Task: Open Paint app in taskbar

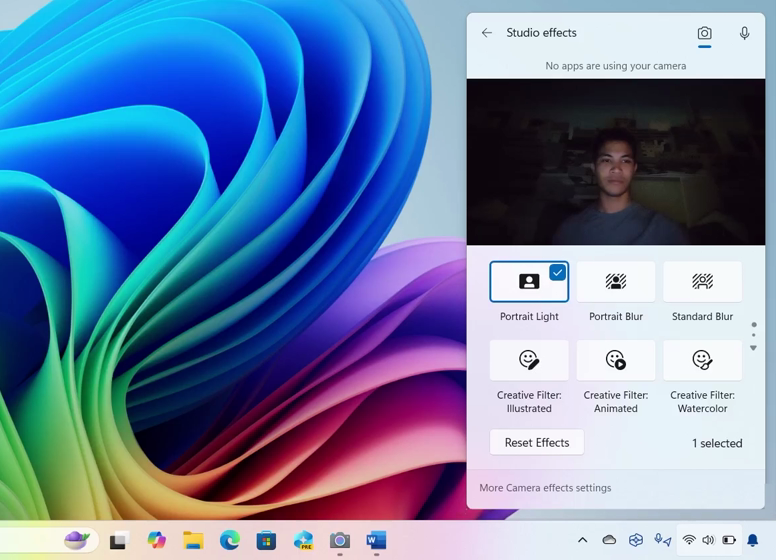Action: click(x=303, y=540)
